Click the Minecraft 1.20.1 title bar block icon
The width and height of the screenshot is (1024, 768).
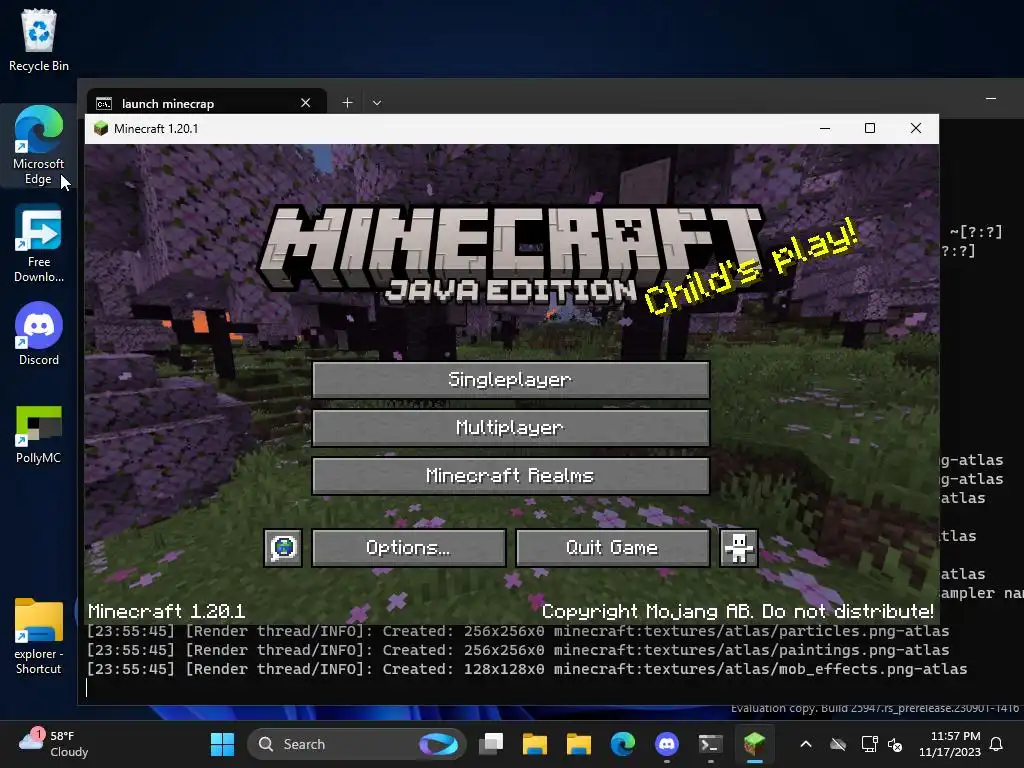(x=101, y=129)
